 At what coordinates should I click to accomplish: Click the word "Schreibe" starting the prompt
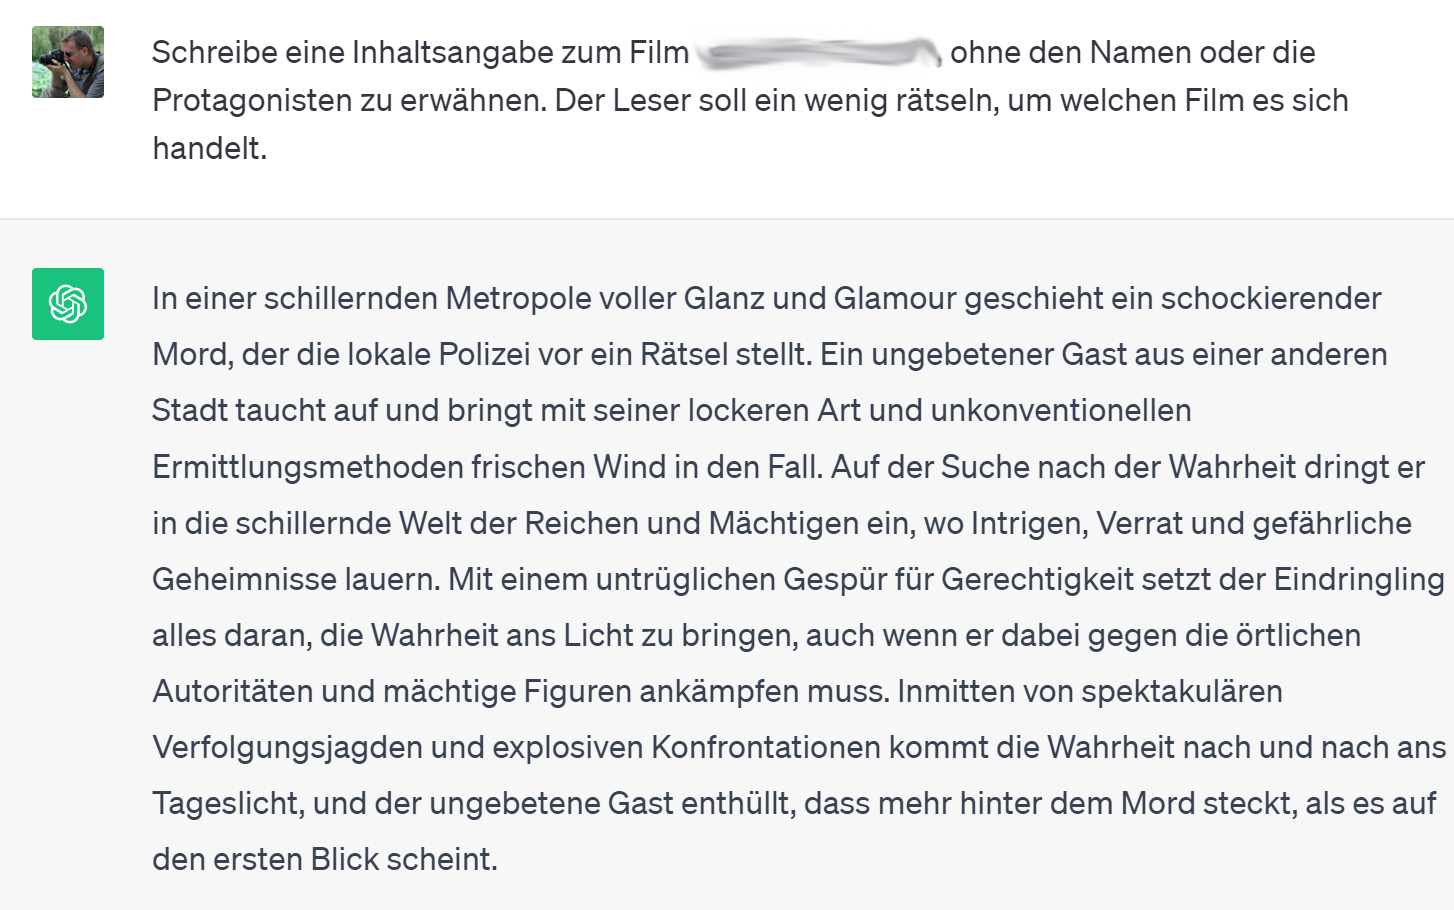[207, 53]
